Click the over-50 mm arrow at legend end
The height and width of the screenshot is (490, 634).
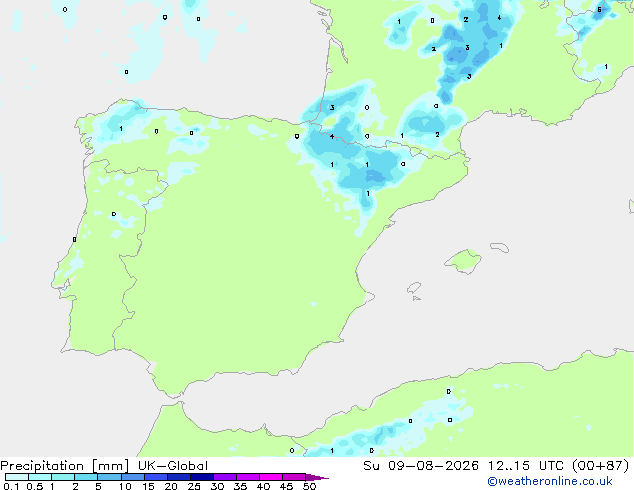coord(317,477)
